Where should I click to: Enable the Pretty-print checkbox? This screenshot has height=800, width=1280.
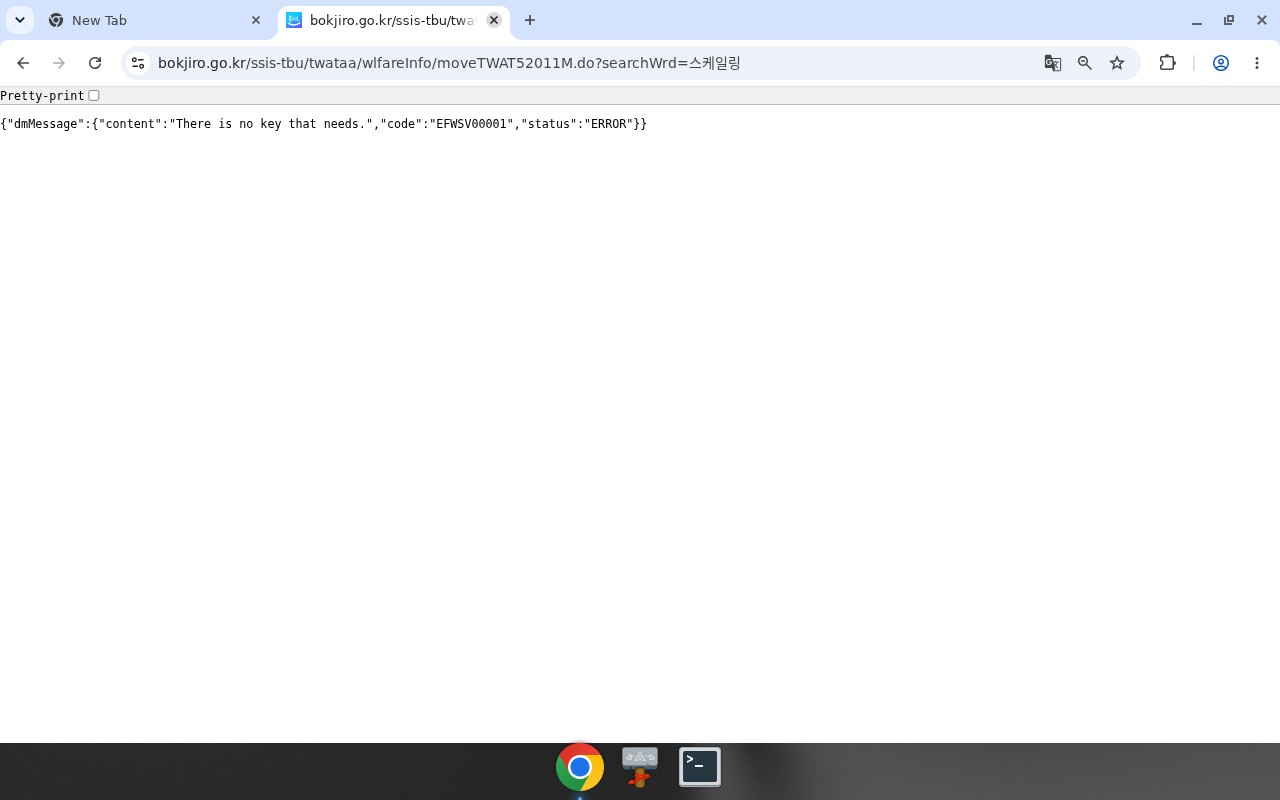click(94, 96)
